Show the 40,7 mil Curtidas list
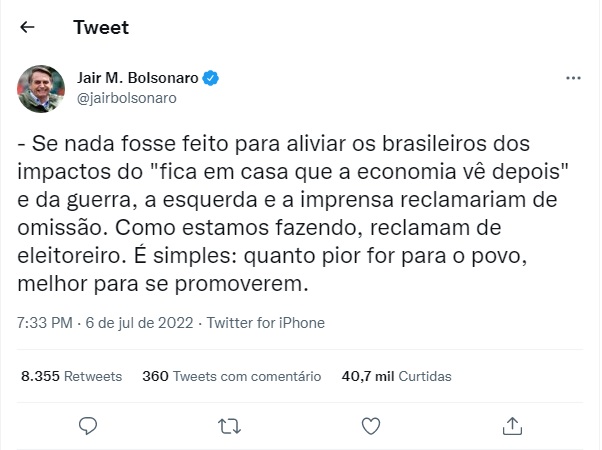602x450 pixels. (396, 377)
